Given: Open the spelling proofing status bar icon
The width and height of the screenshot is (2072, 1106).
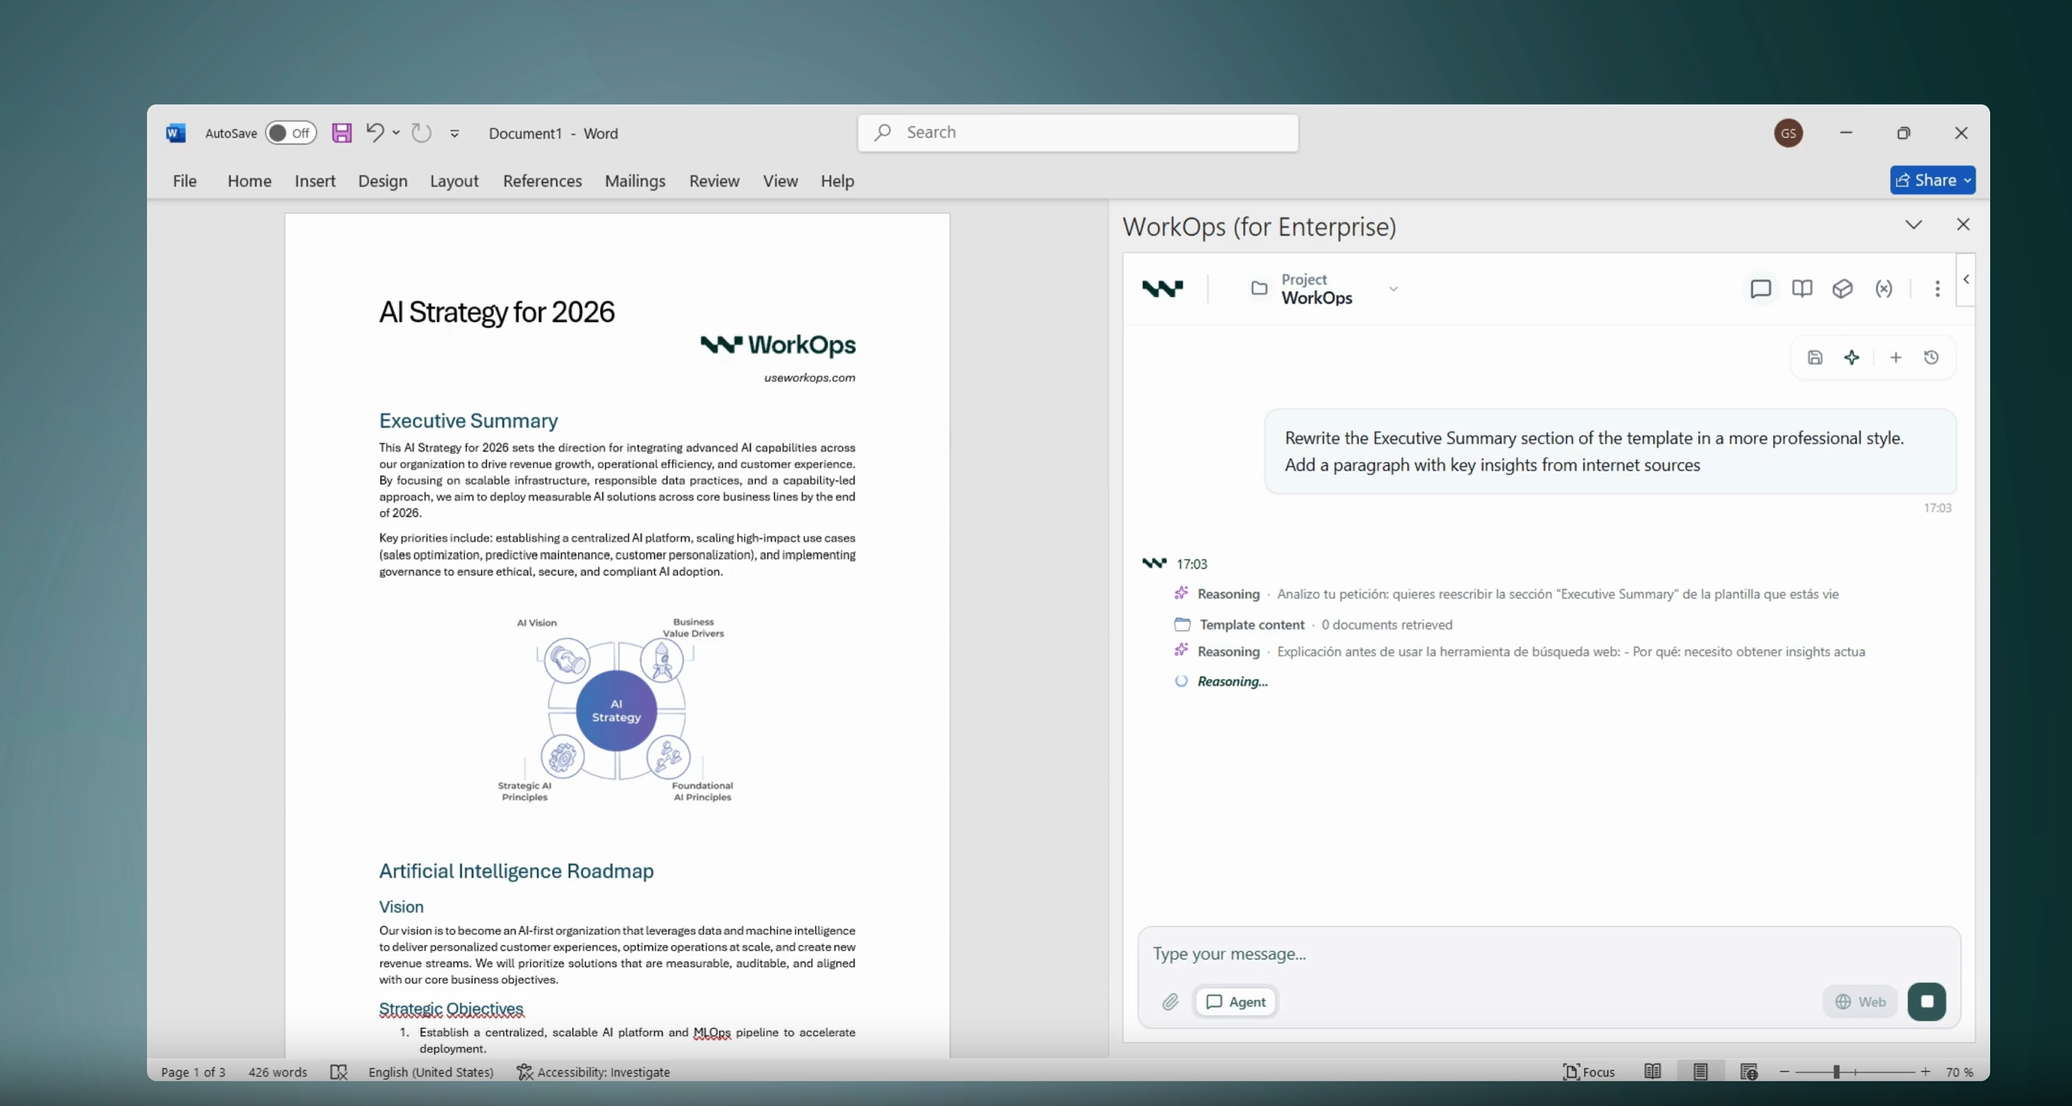Looking at the screenshot, I should pyautogui.click(x=339, y=1072).
